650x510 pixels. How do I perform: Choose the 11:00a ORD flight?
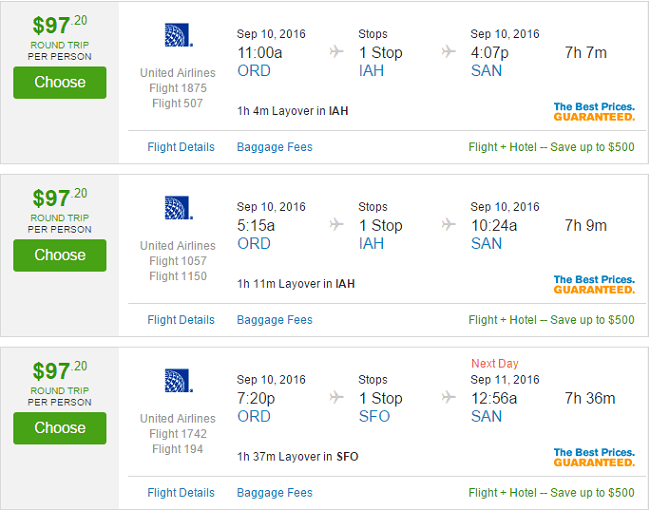60,83
